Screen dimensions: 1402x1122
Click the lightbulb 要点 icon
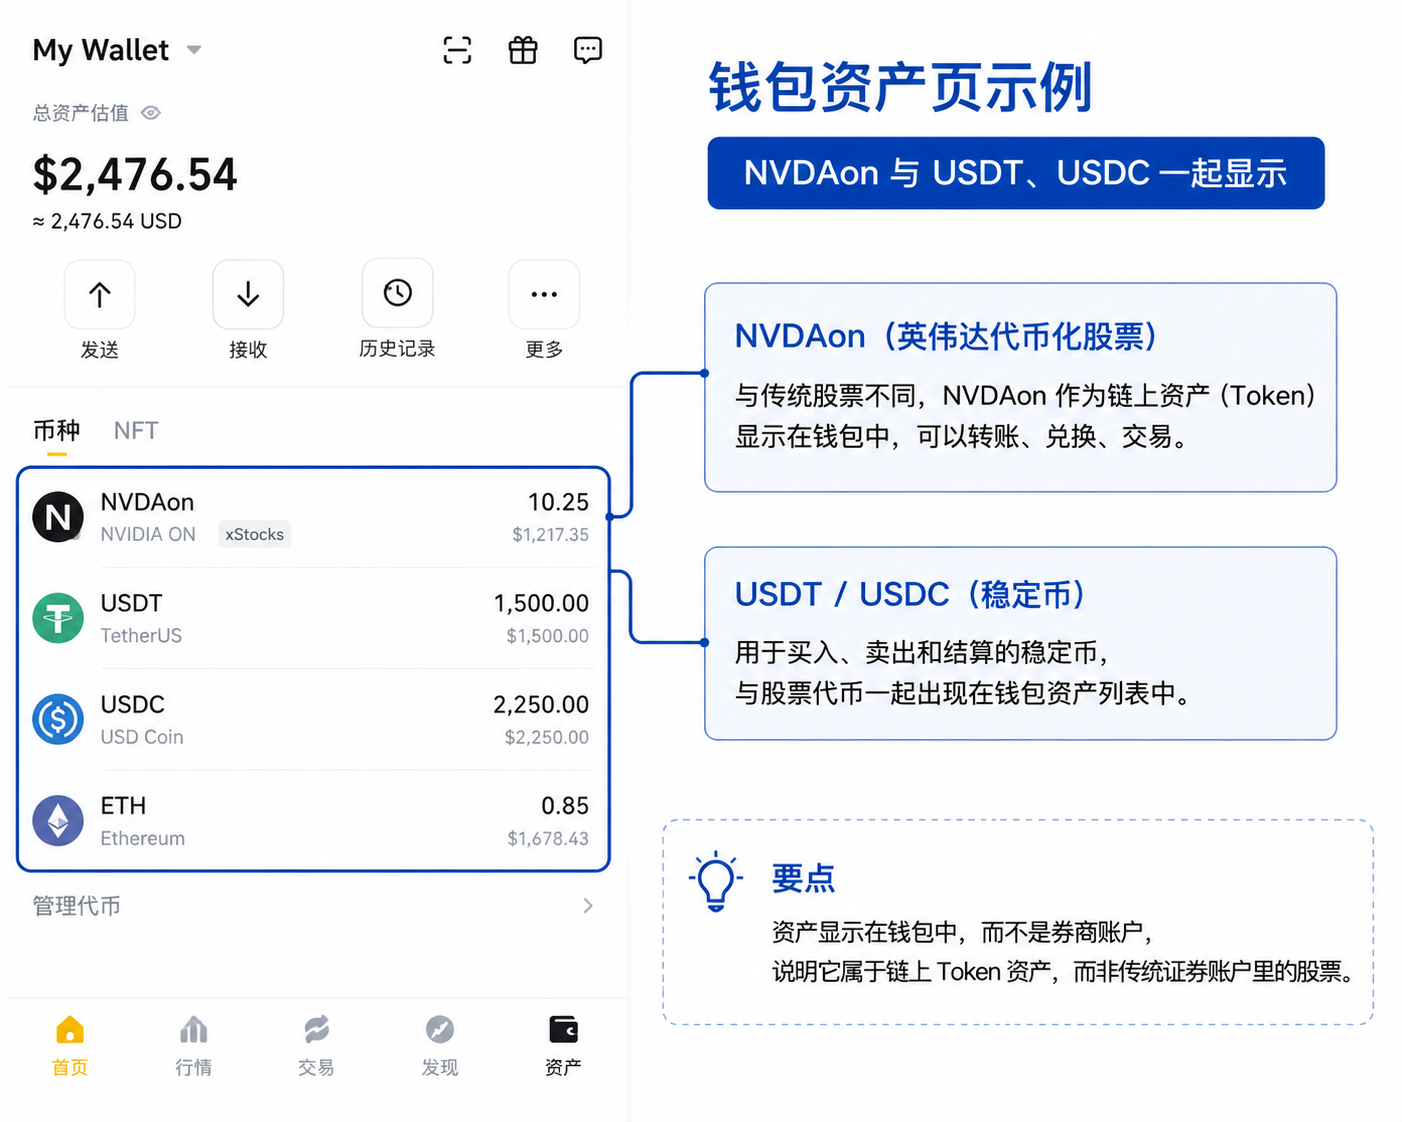click(x=716, y=881)
